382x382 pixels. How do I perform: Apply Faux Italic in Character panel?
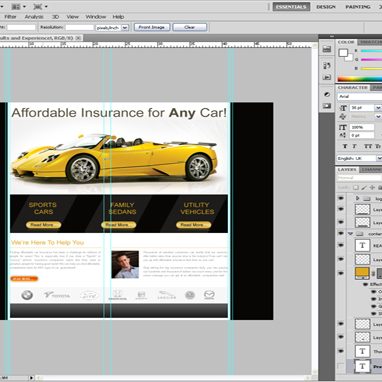(x=354, y=146)
